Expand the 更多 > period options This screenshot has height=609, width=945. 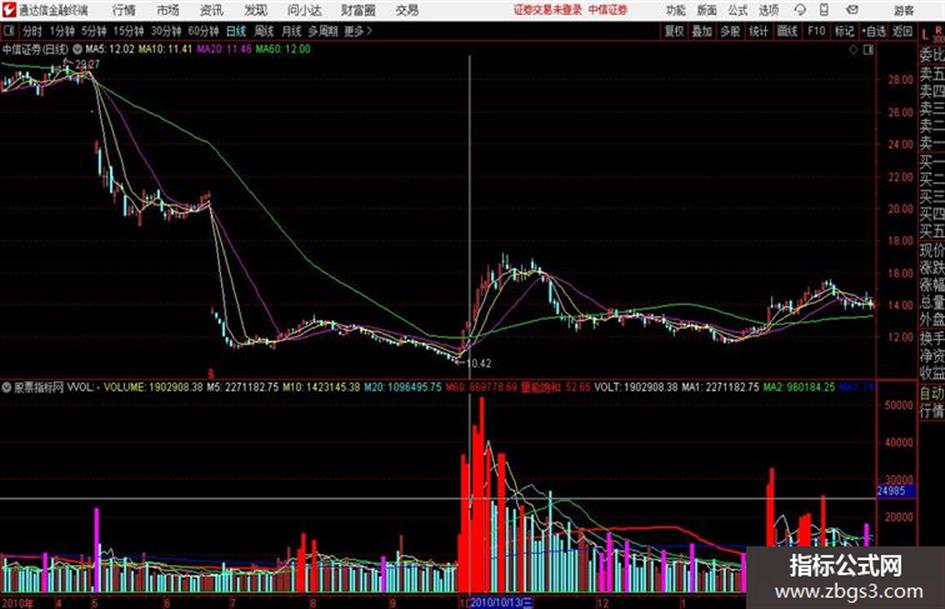(358, 31)
